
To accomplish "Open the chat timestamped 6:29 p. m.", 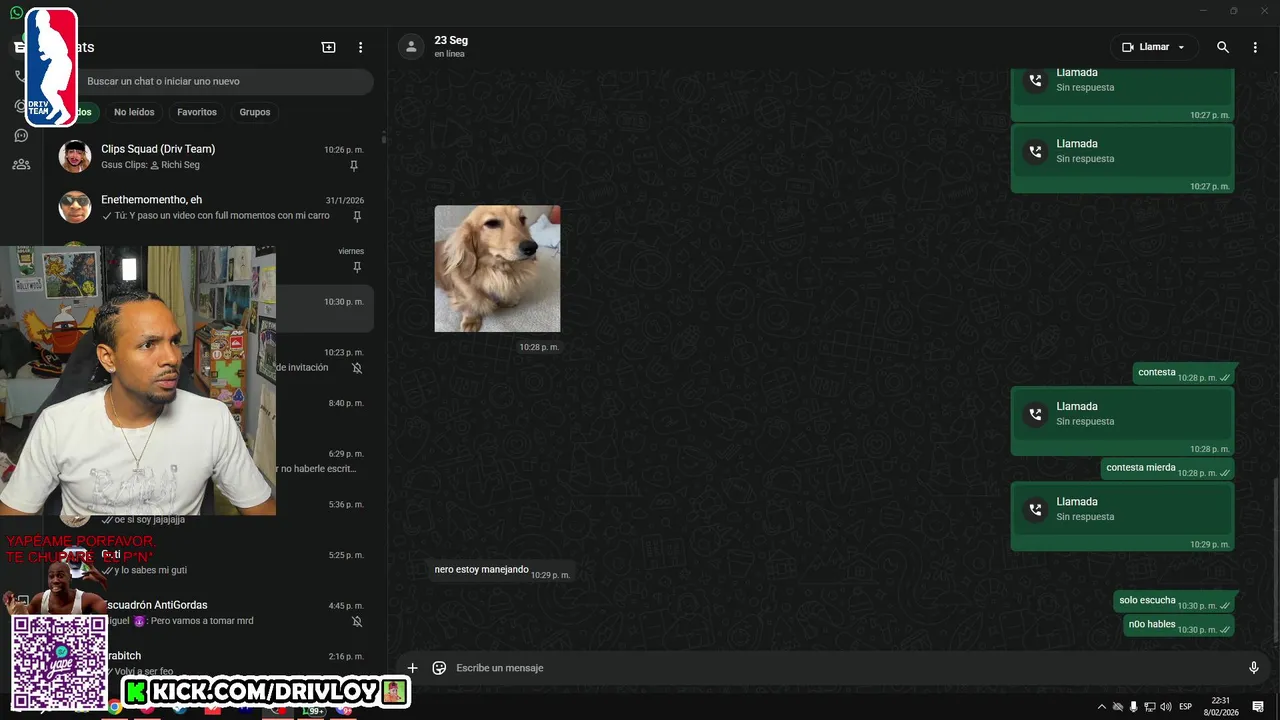I will click(325, 461).
